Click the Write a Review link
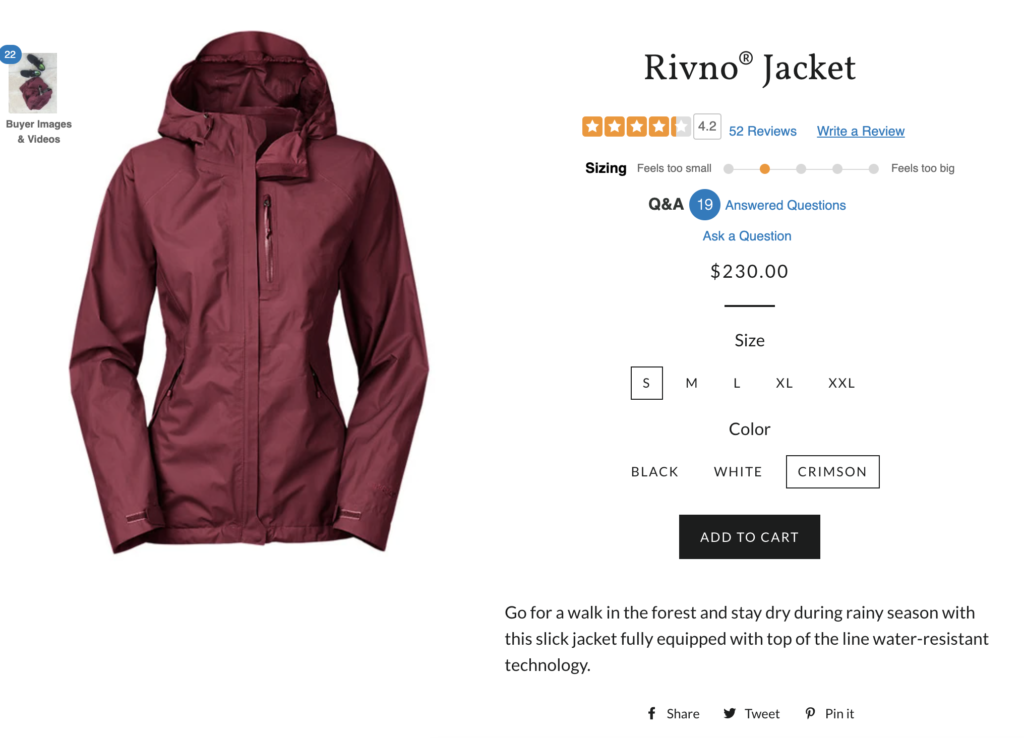The width and height of the screenshot is (1024, 738). (x=860, y=131)
